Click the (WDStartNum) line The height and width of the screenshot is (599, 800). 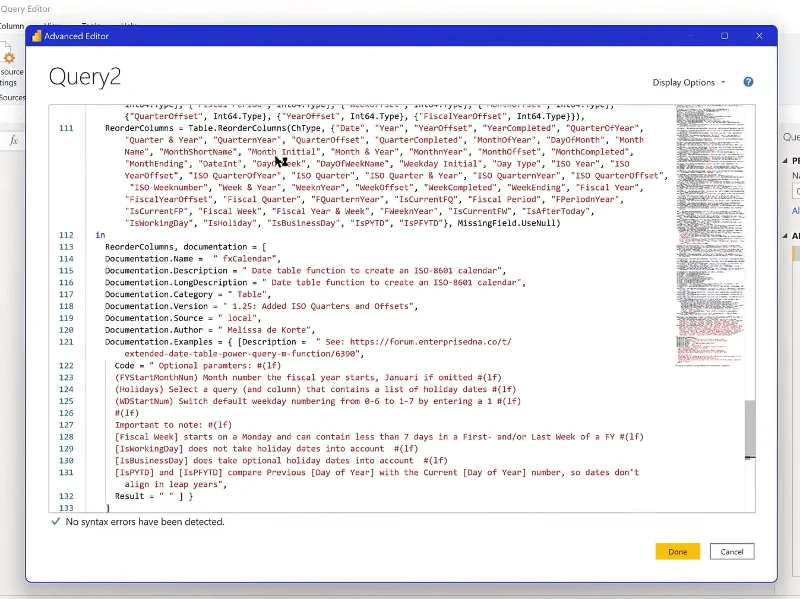click(x=318, y=401)
